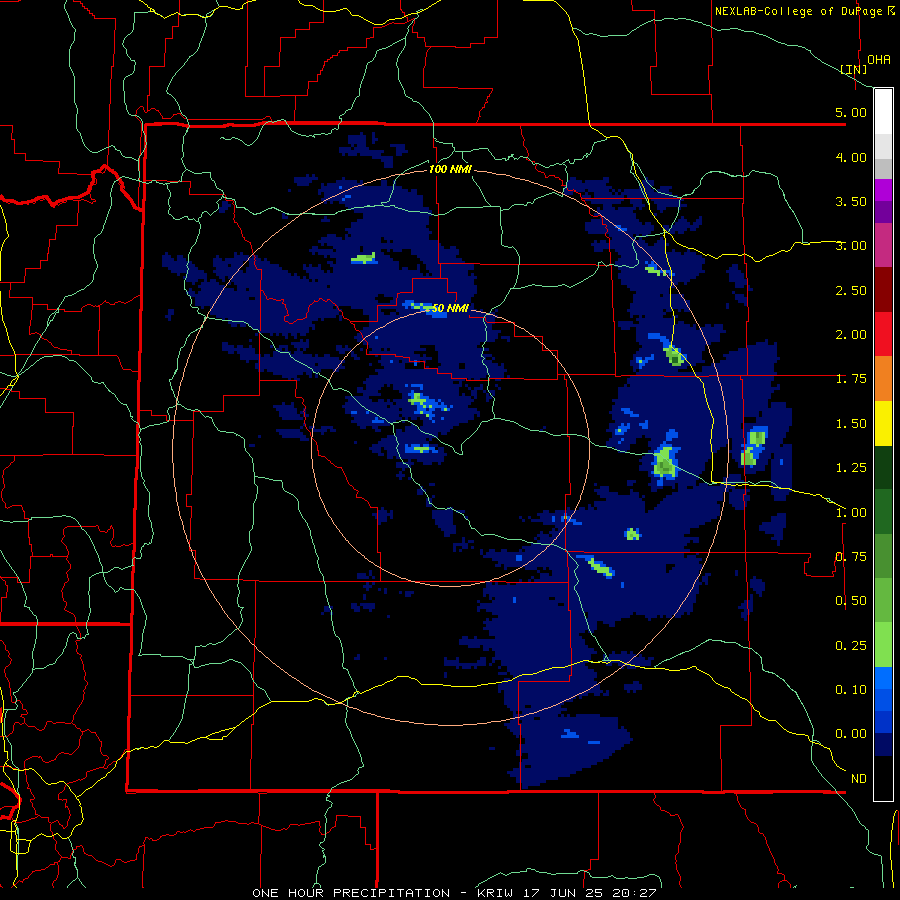This screenshot has width=900, height=900.
Task: Click the 4.00 legend value
Action: (851, 157)
